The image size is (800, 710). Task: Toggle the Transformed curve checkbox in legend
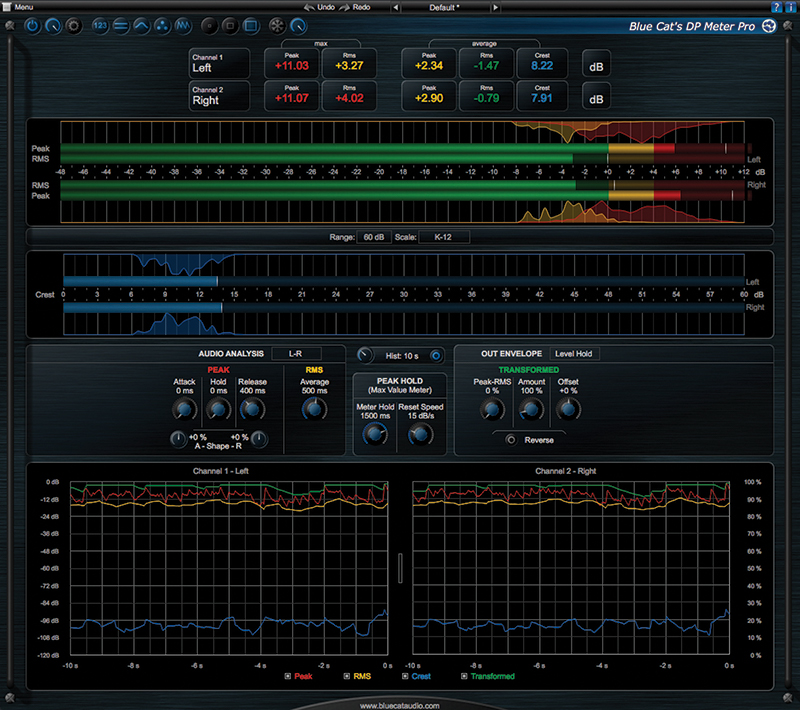(x=464, y=677)
